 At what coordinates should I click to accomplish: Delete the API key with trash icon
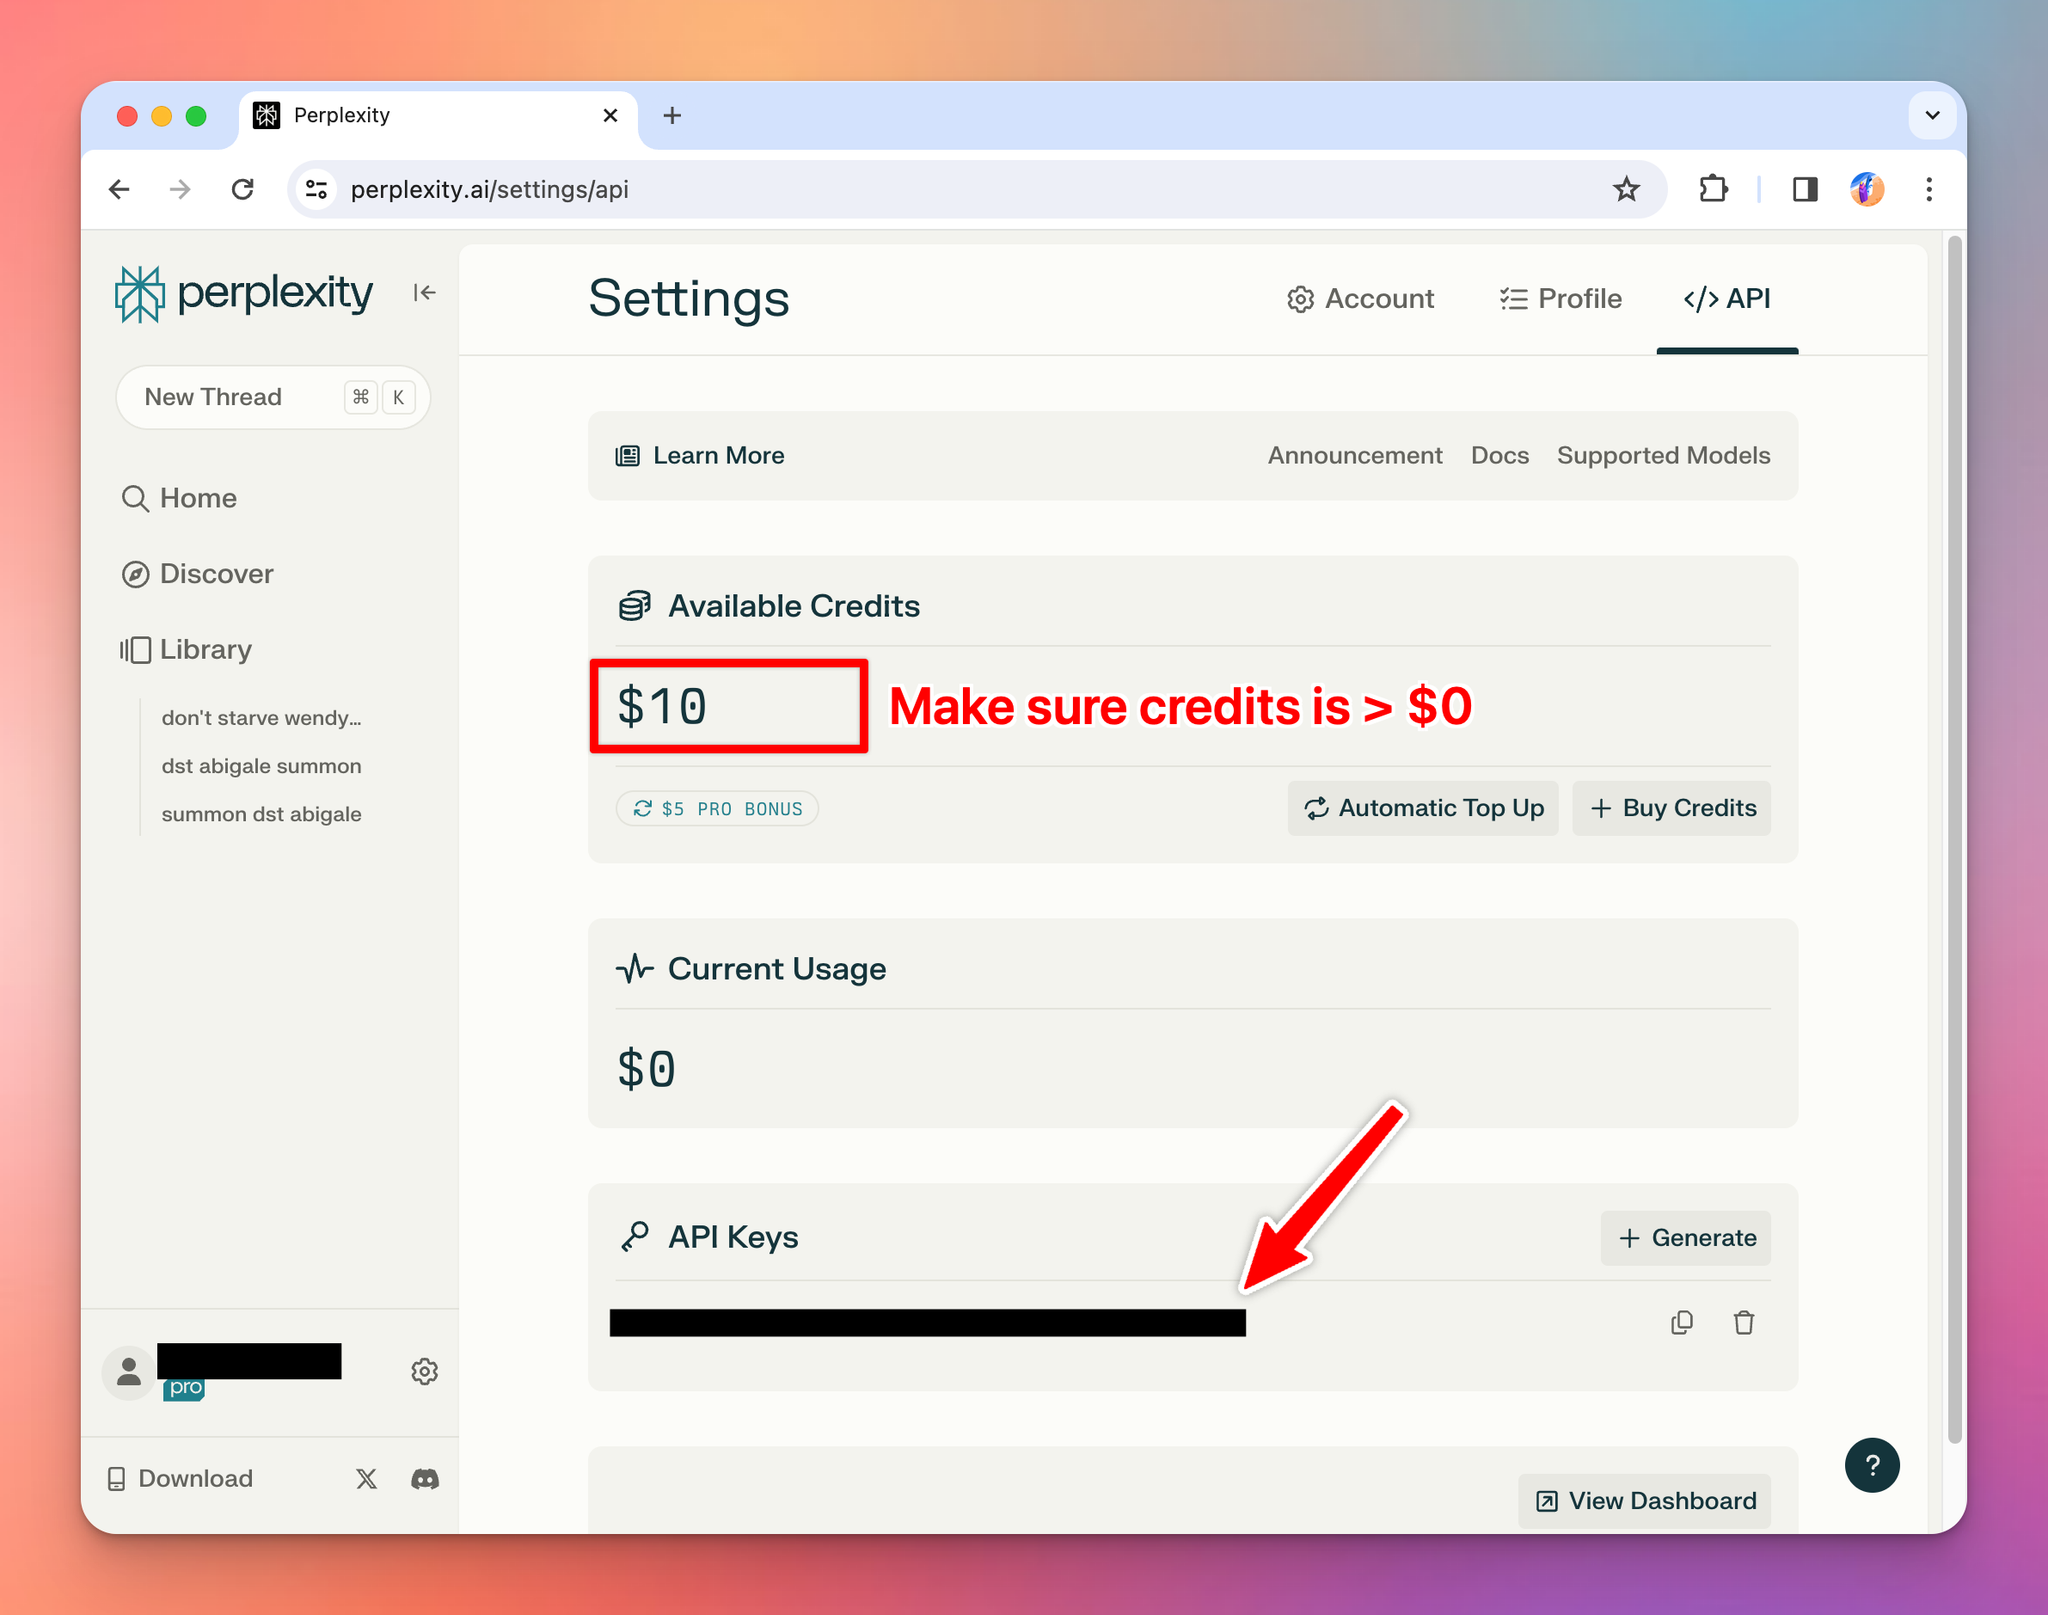coord(1744,1323)
